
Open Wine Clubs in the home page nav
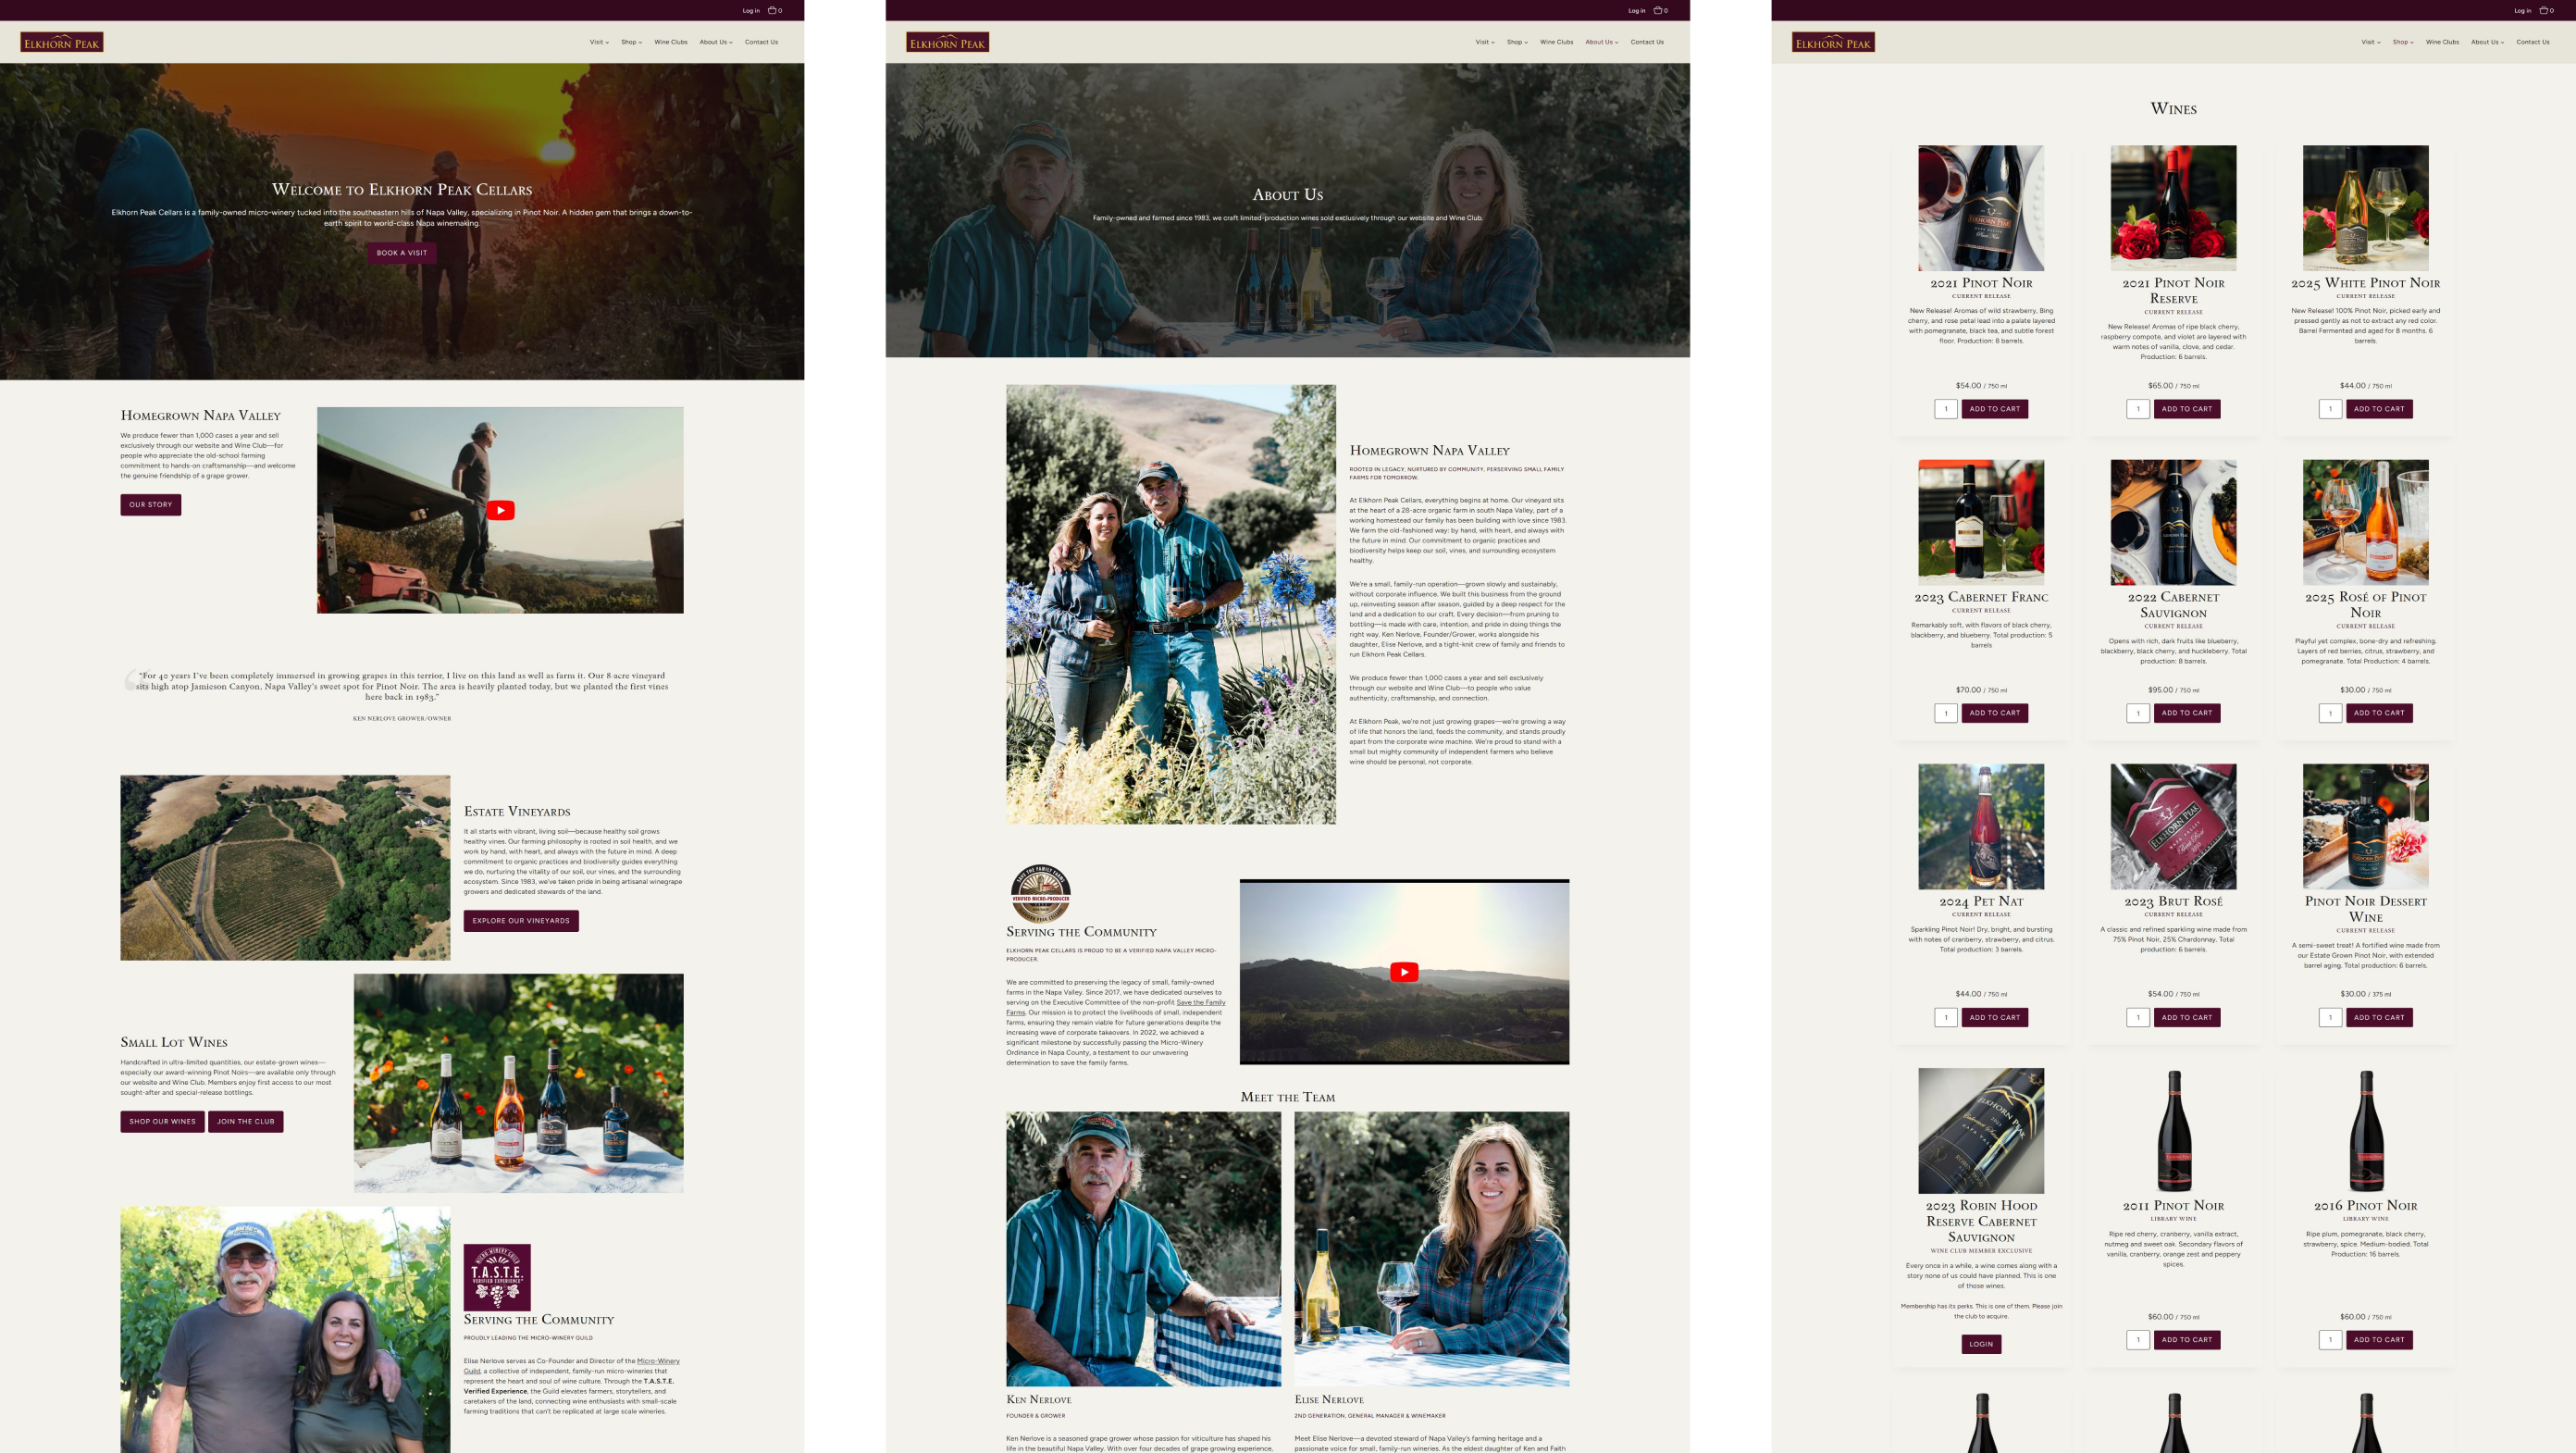(671, 42)
